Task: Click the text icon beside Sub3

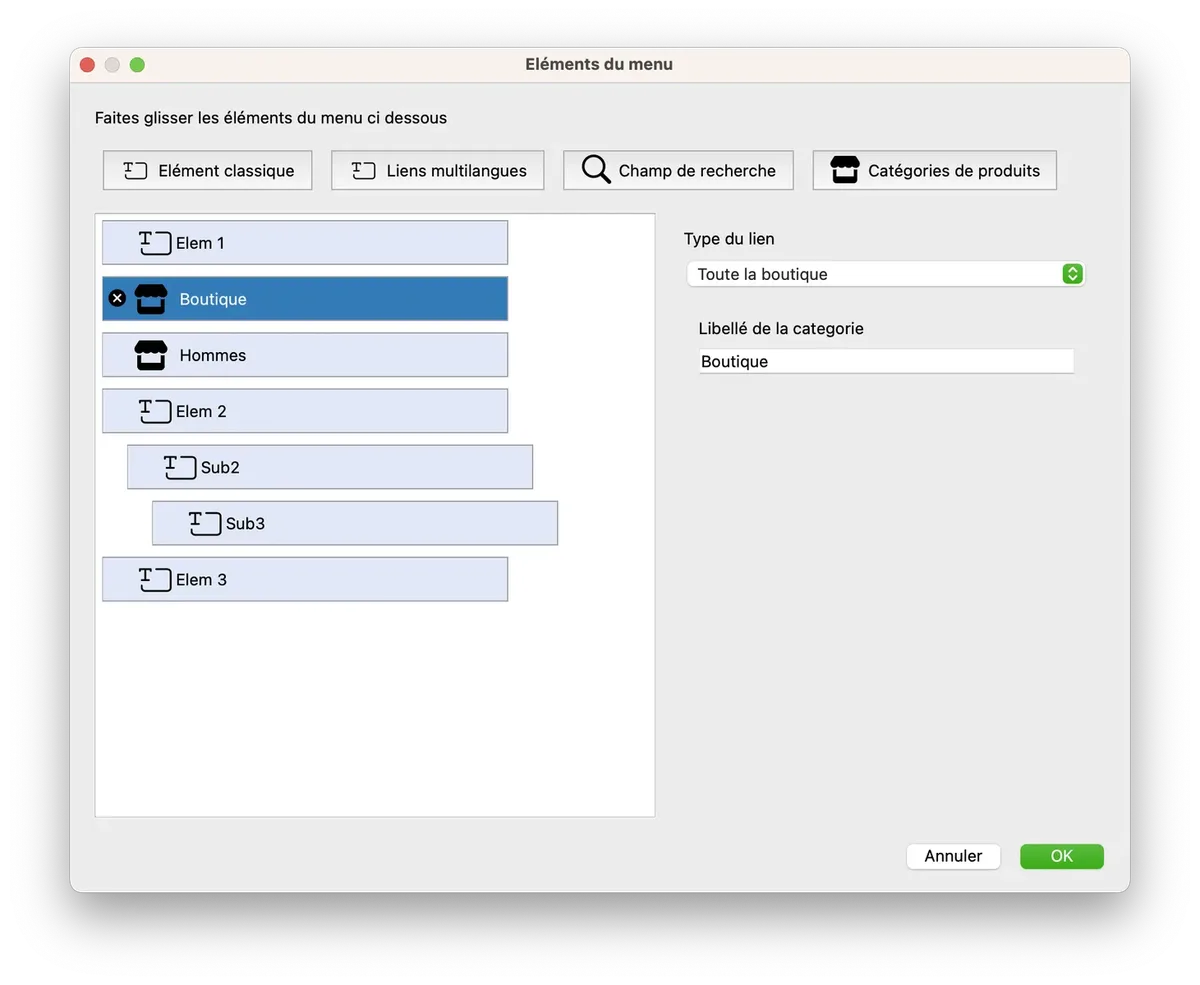Action: (x=205, y=523)
